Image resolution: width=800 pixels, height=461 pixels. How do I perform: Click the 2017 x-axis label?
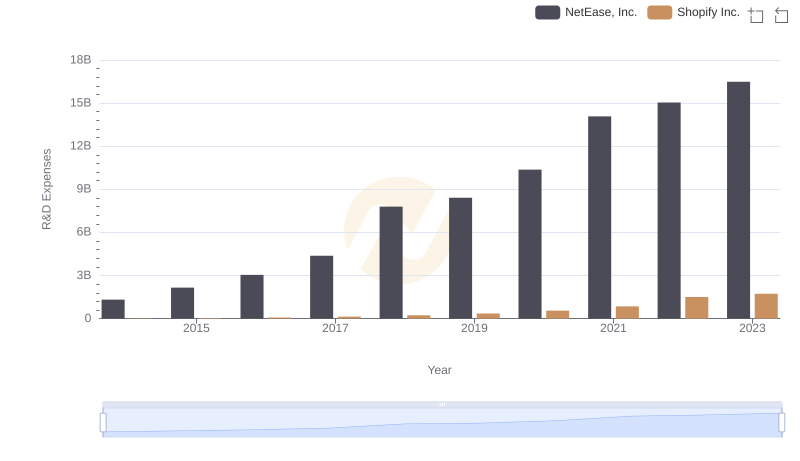tap(335, 328)
